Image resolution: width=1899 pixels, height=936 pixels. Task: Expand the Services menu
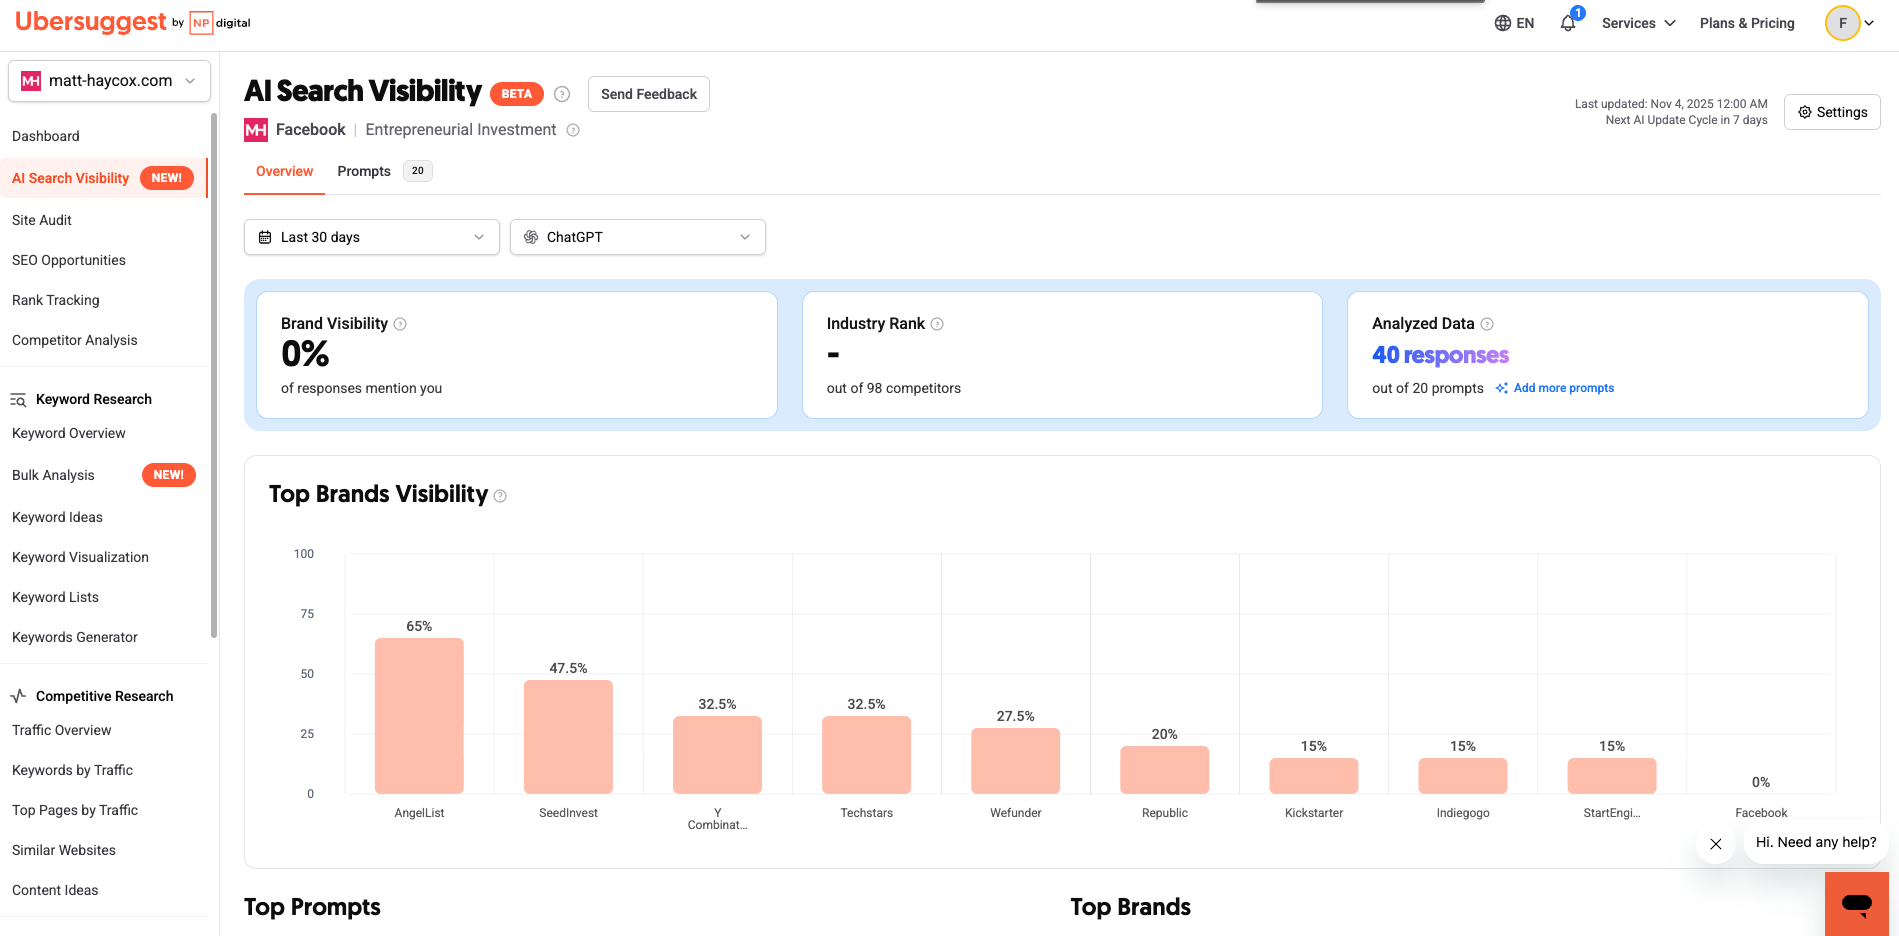coord(1638,23)
